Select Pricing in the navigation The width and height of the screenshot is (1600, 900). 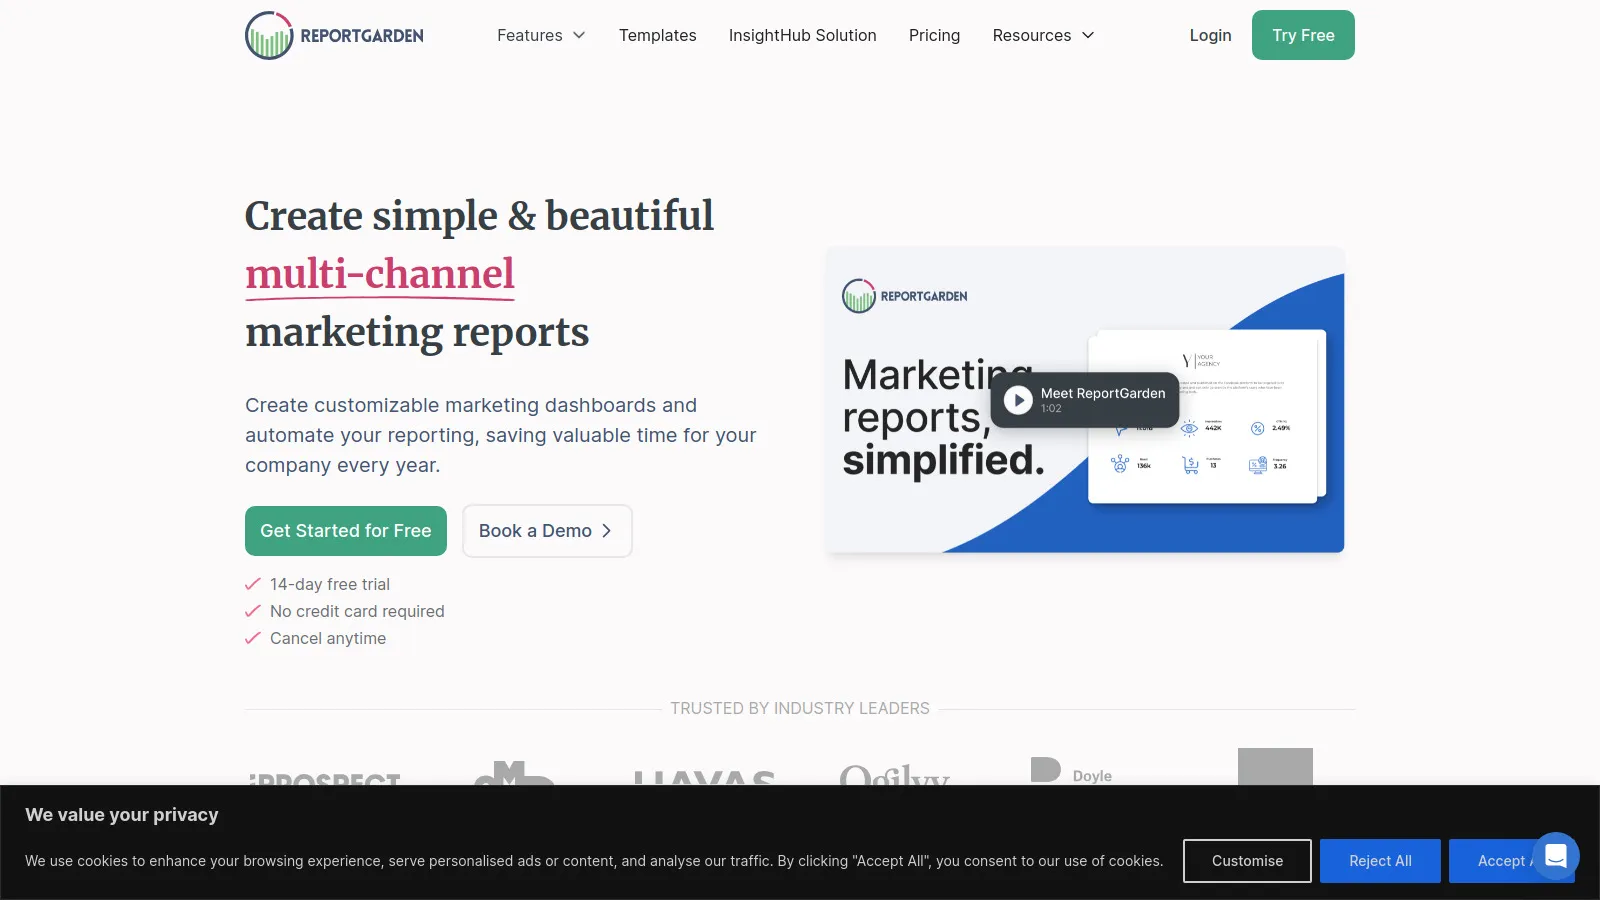934,35
